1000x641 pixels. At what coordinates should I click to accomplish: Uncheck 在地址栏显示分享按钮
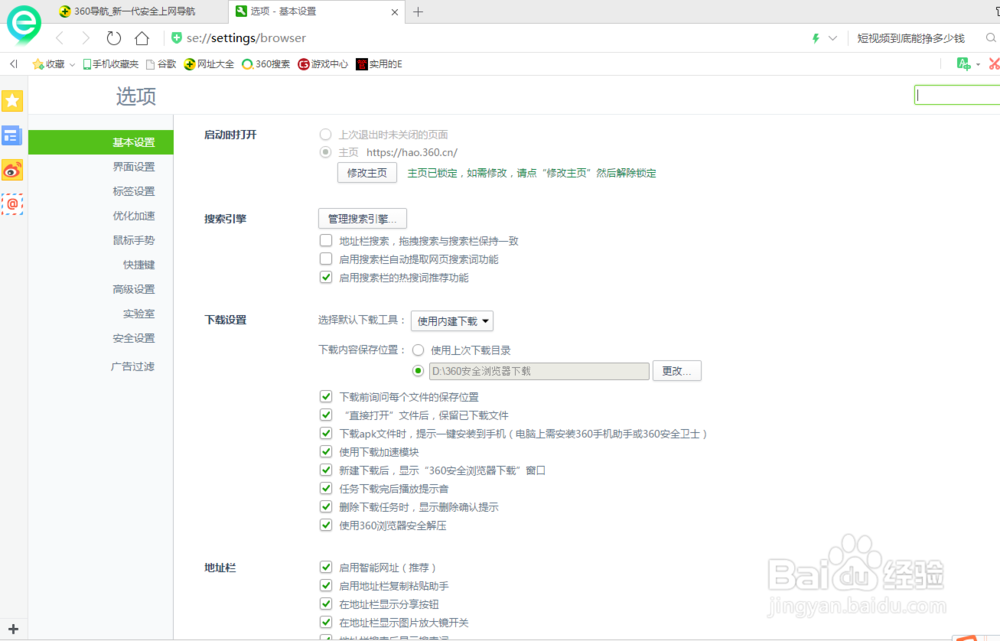point(326,604)
